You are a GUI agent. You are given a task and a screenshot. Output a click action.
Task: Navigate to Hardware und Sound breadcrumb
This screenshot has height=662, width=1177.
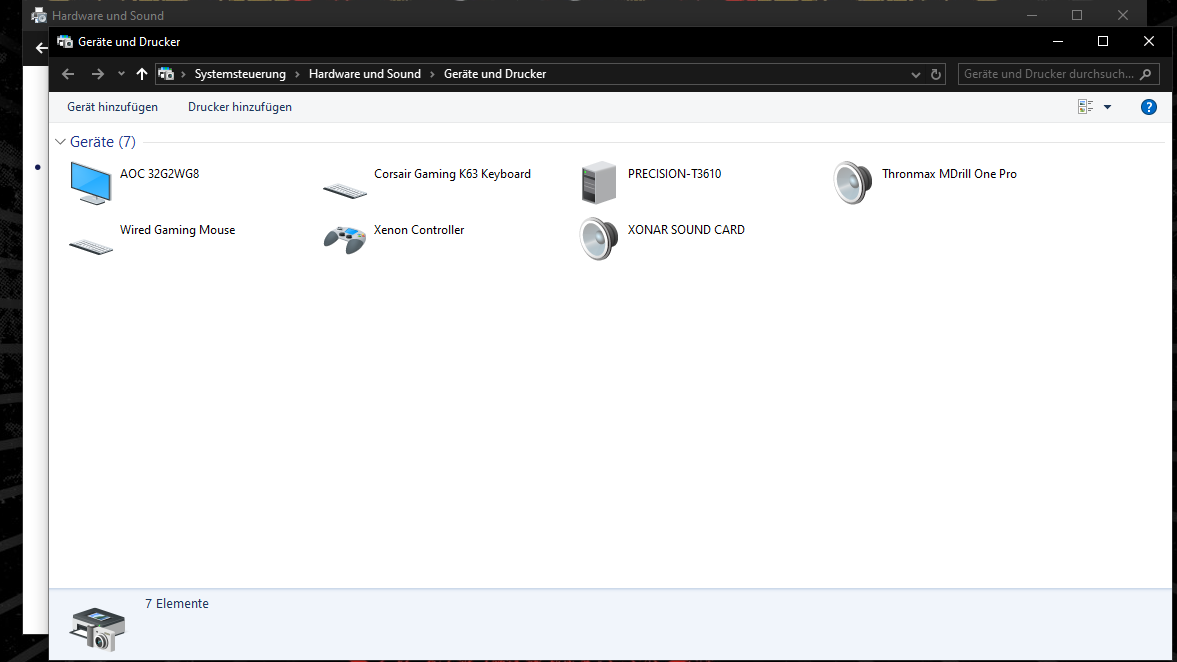tap(366, 73)
